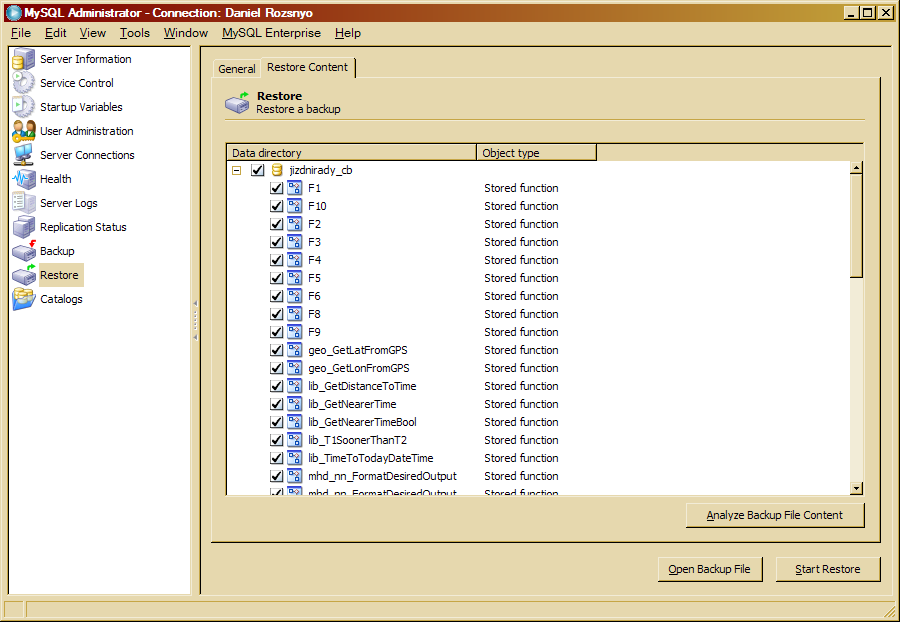
Task: Click the Catalogs folder icon
Action: click(x=24, y=299)
